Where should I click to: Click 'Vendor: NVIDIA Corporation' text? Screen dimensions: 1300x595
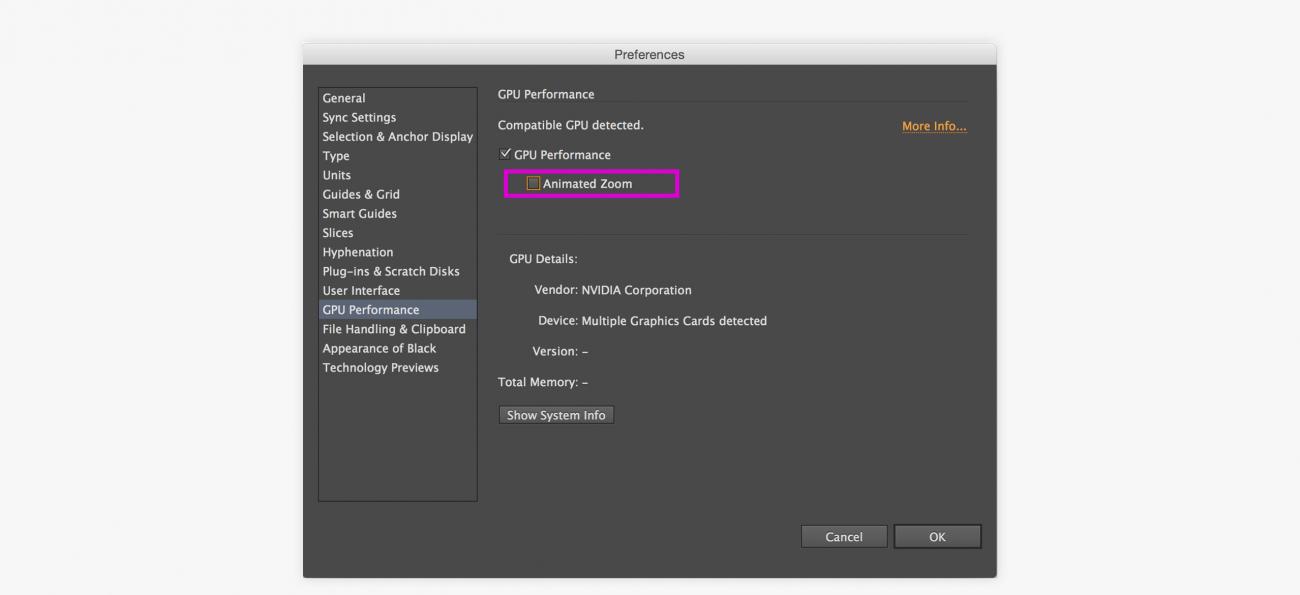[x=613, y=290]
